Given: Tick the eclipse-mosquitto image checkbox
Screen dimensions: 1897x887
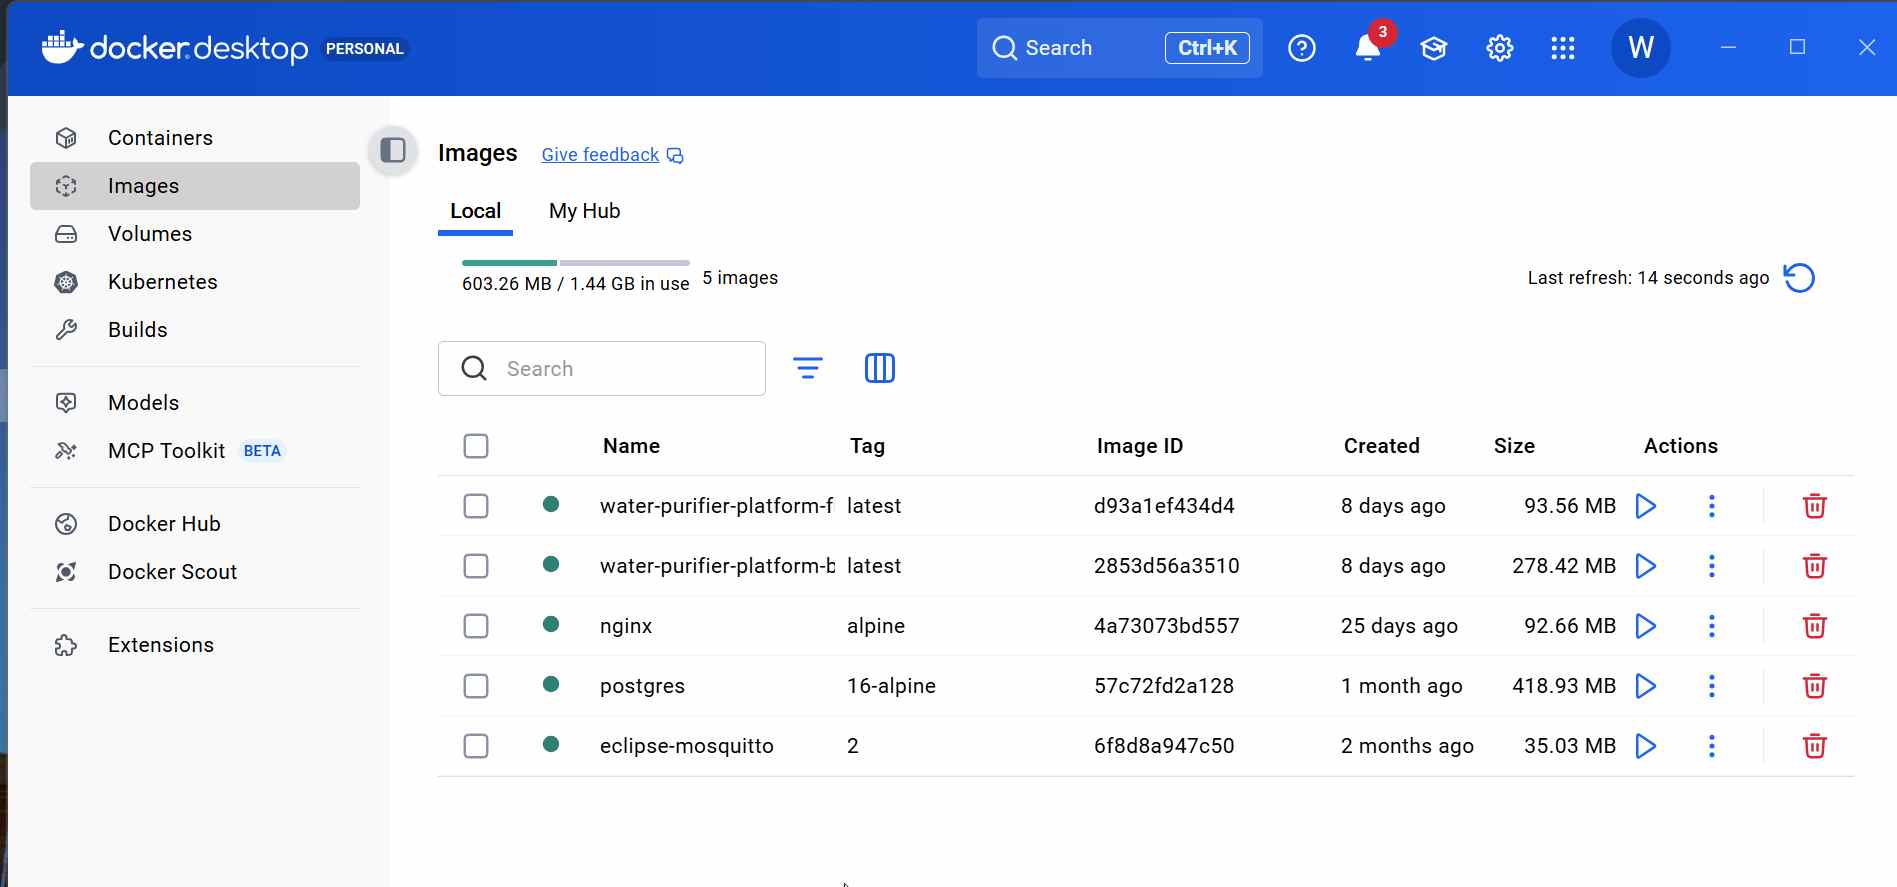Looking at the screenshot, I should [476, 746].
